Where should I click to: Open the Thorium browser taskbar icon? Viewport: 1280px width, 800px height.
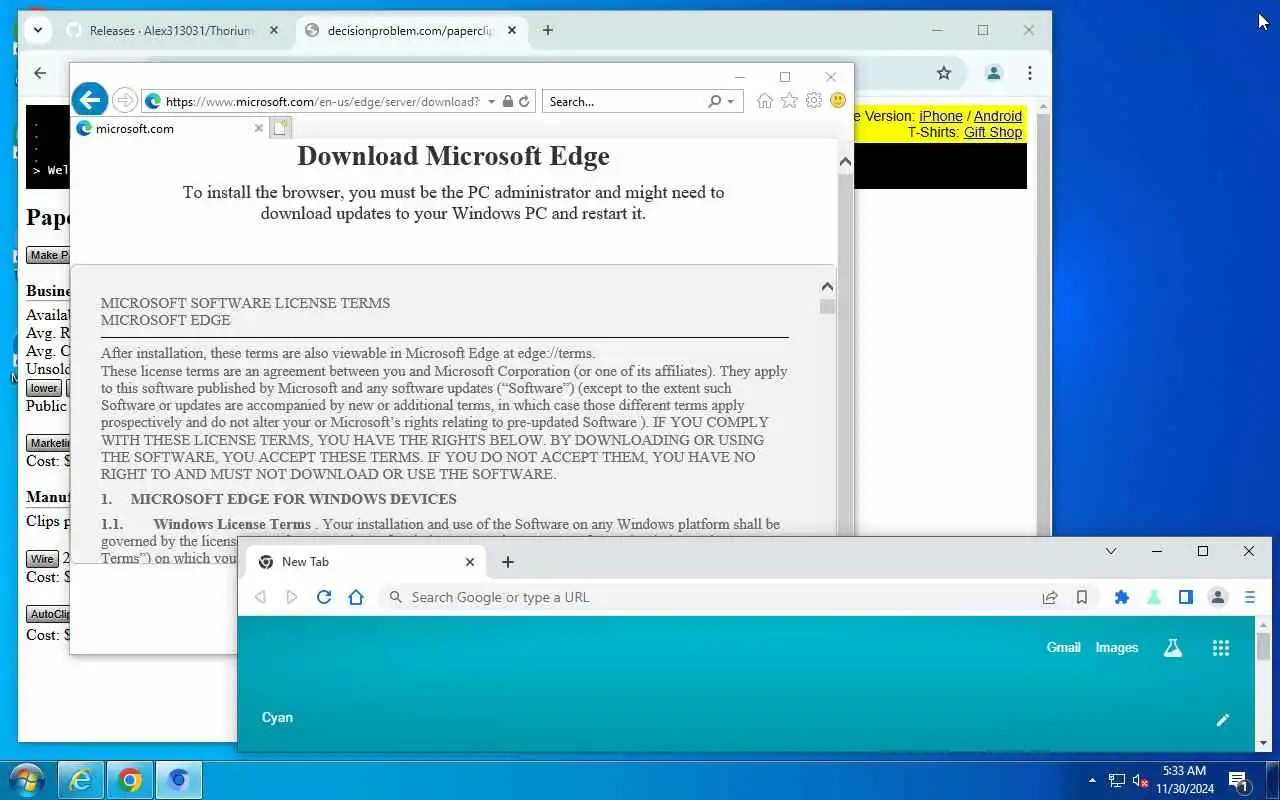click(x=179, y=780)
